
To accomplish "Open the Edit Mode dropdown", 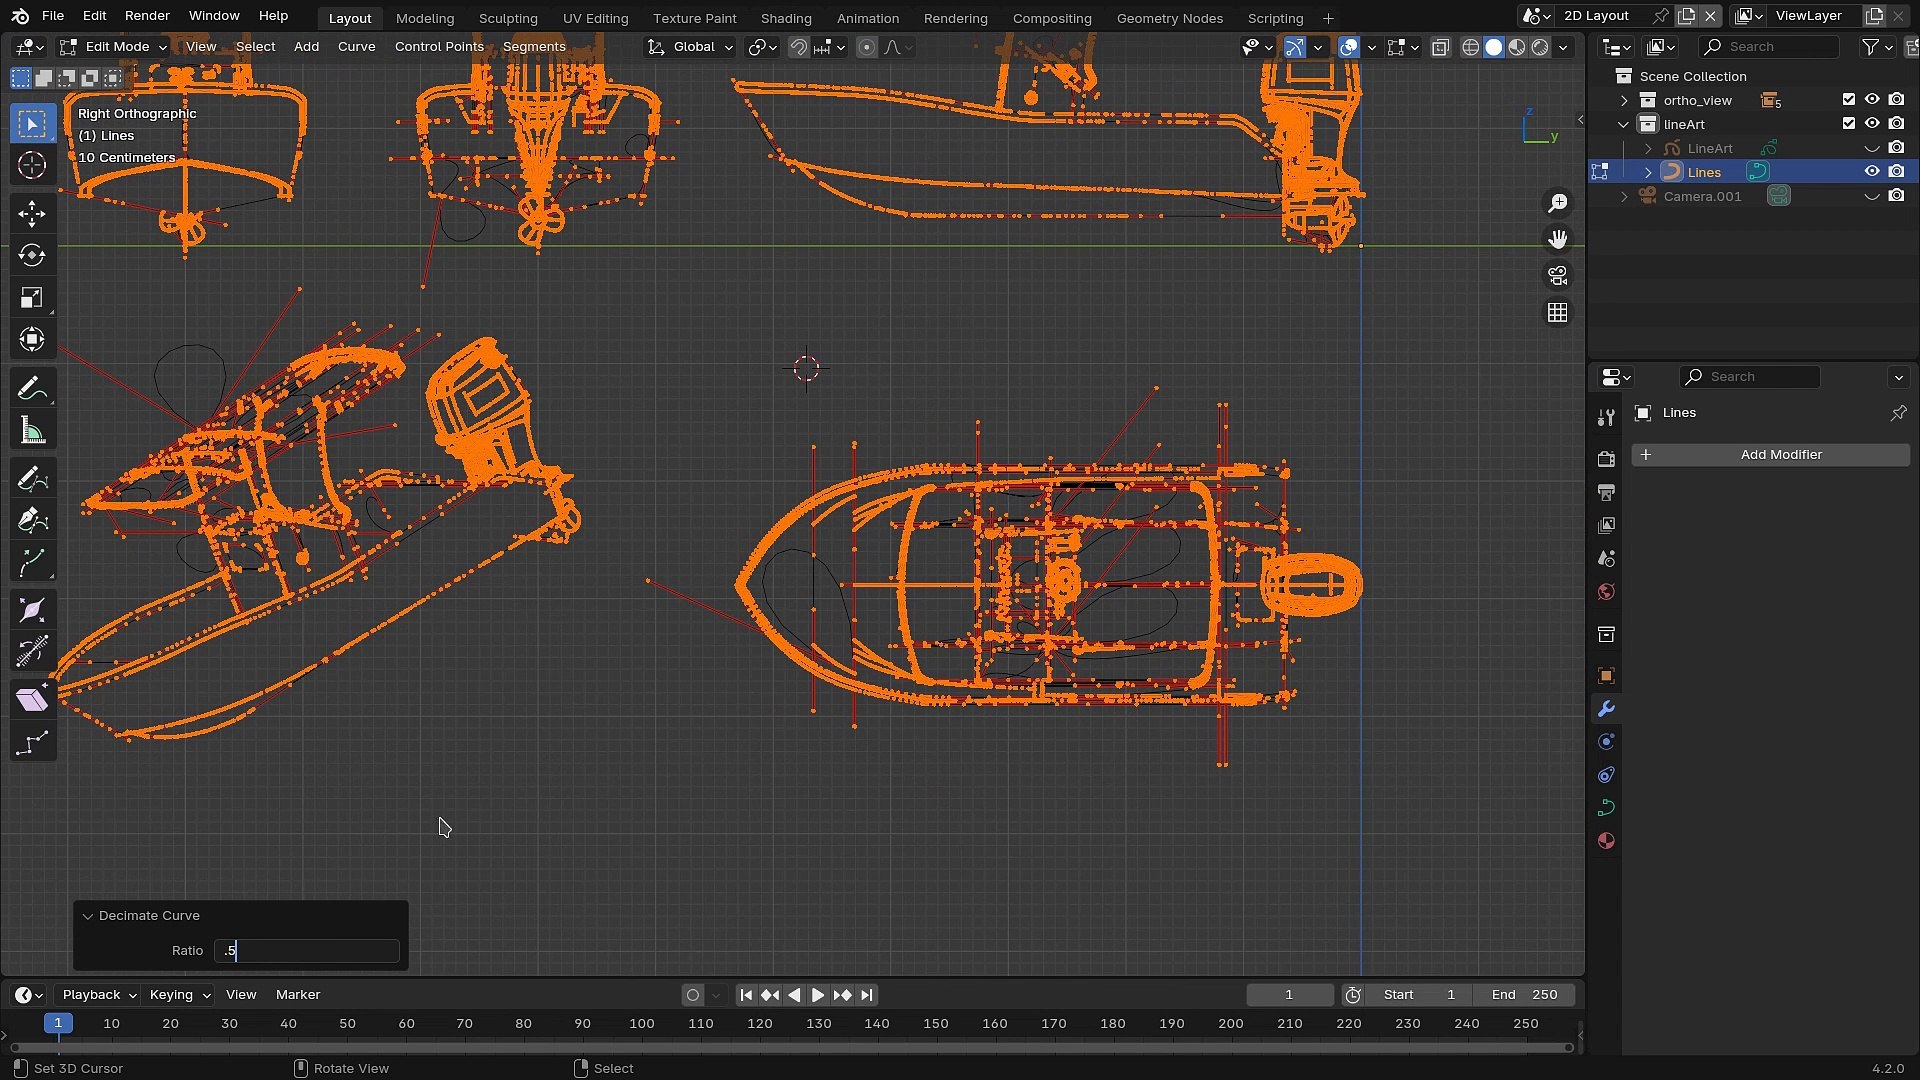I will pyautogui.click(x=113, y=47).
